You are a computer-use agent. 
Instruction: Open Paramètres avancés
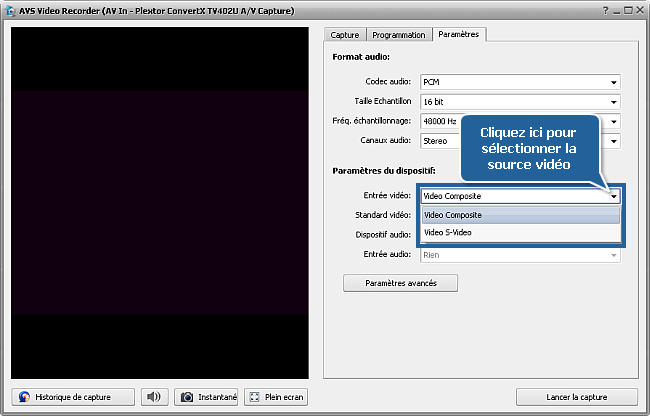pyautogui.click(x=400, y=283)
